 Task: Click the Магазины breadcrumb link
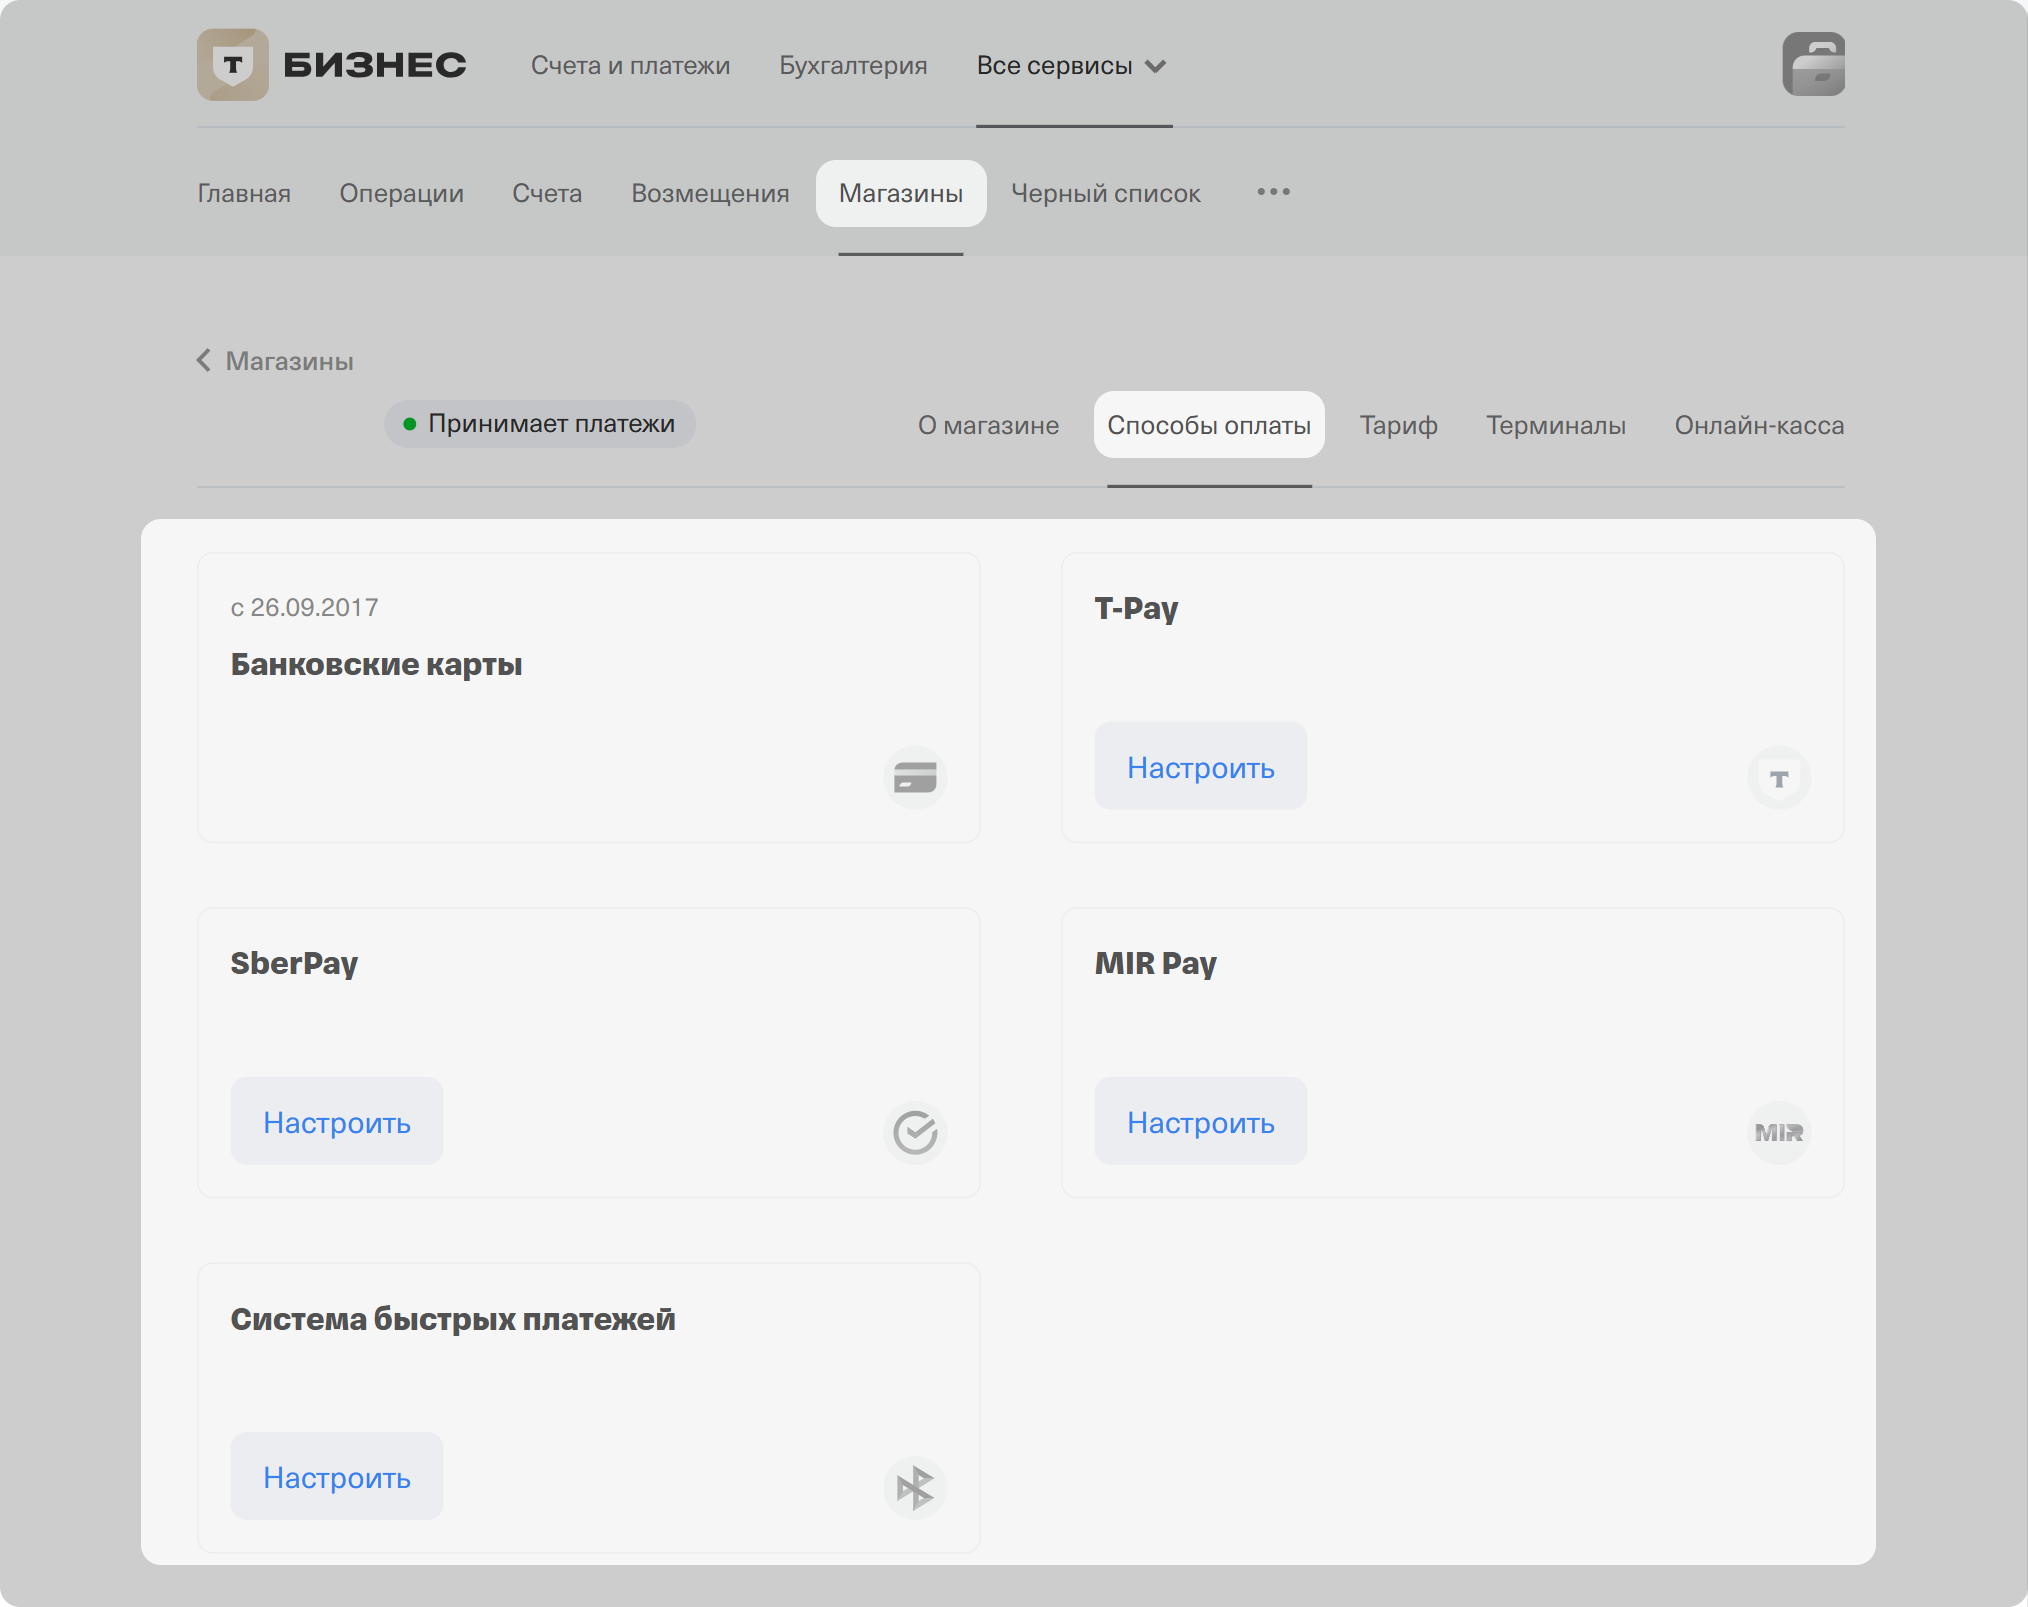pos(290,361)
